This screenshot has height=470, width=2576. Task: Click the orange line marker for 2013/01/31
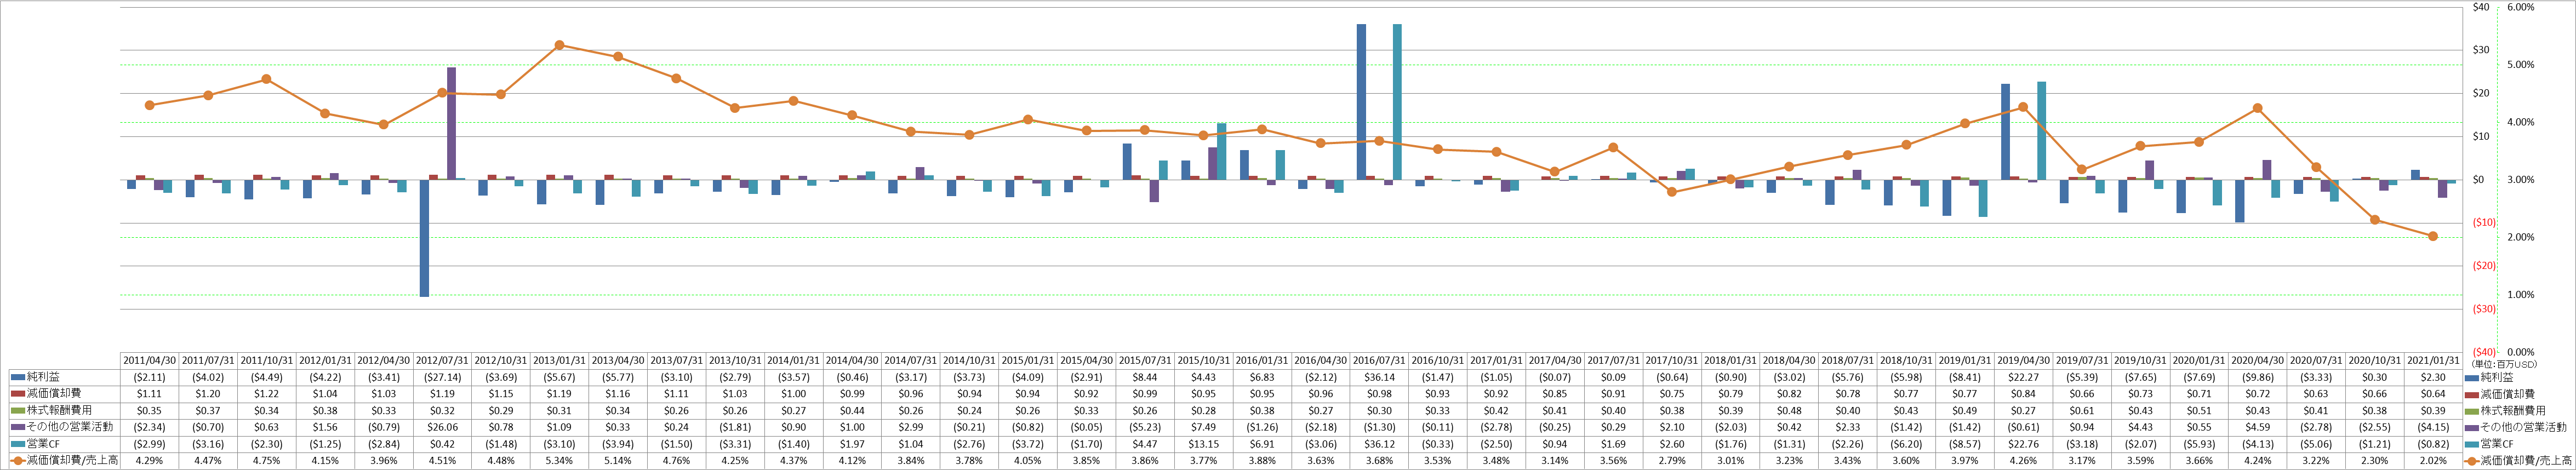559,45
